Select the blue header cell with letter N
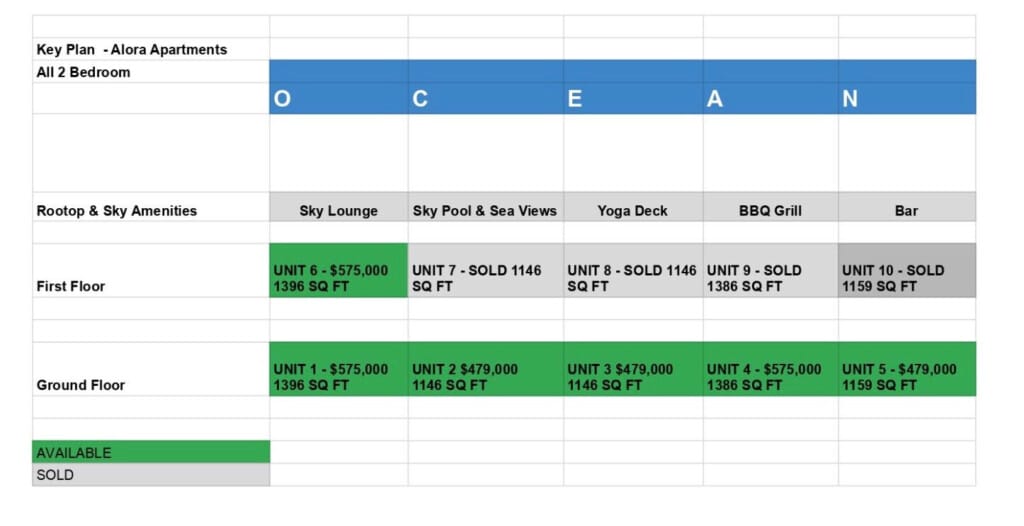 906,99
